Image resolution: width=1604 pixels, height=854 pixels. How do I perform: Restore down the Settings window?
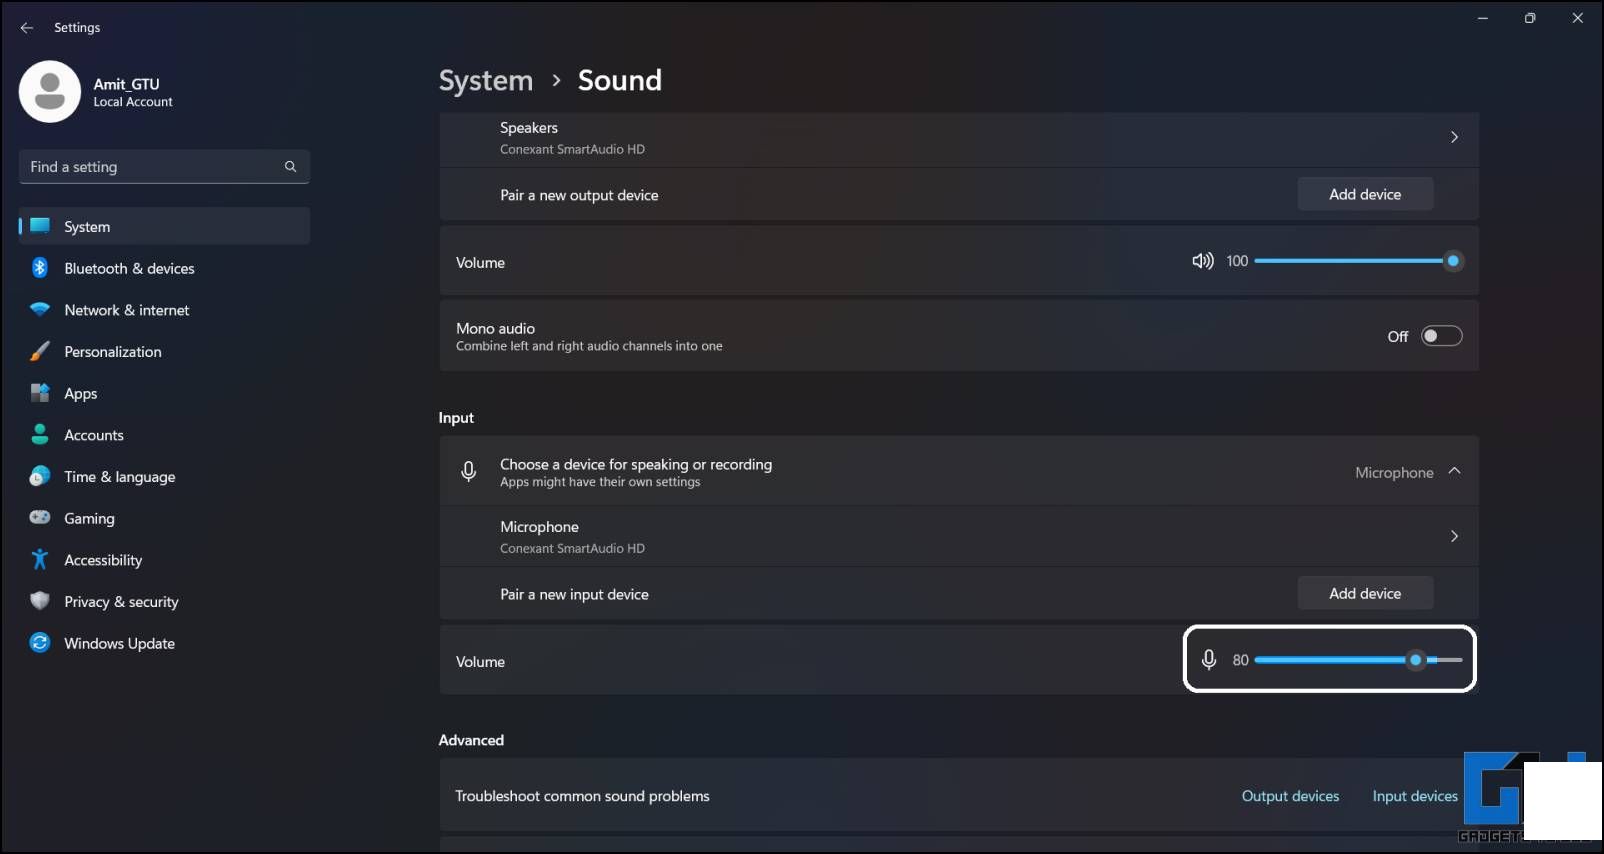pyautogui.click(x=1530, y=18)
